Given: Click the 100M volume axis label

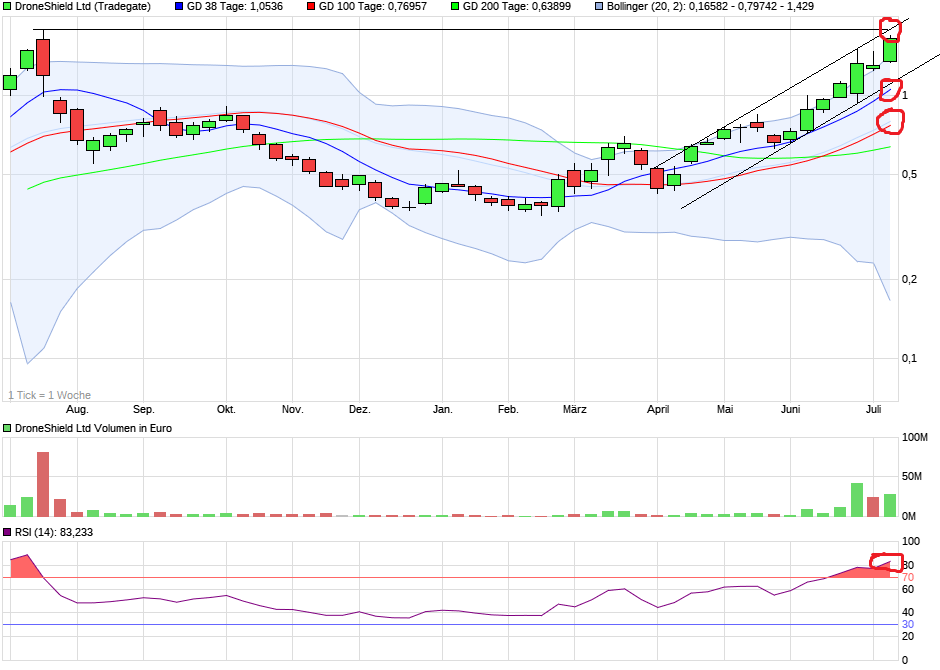Looking at the screenshot, I should (x=915, y=437).
